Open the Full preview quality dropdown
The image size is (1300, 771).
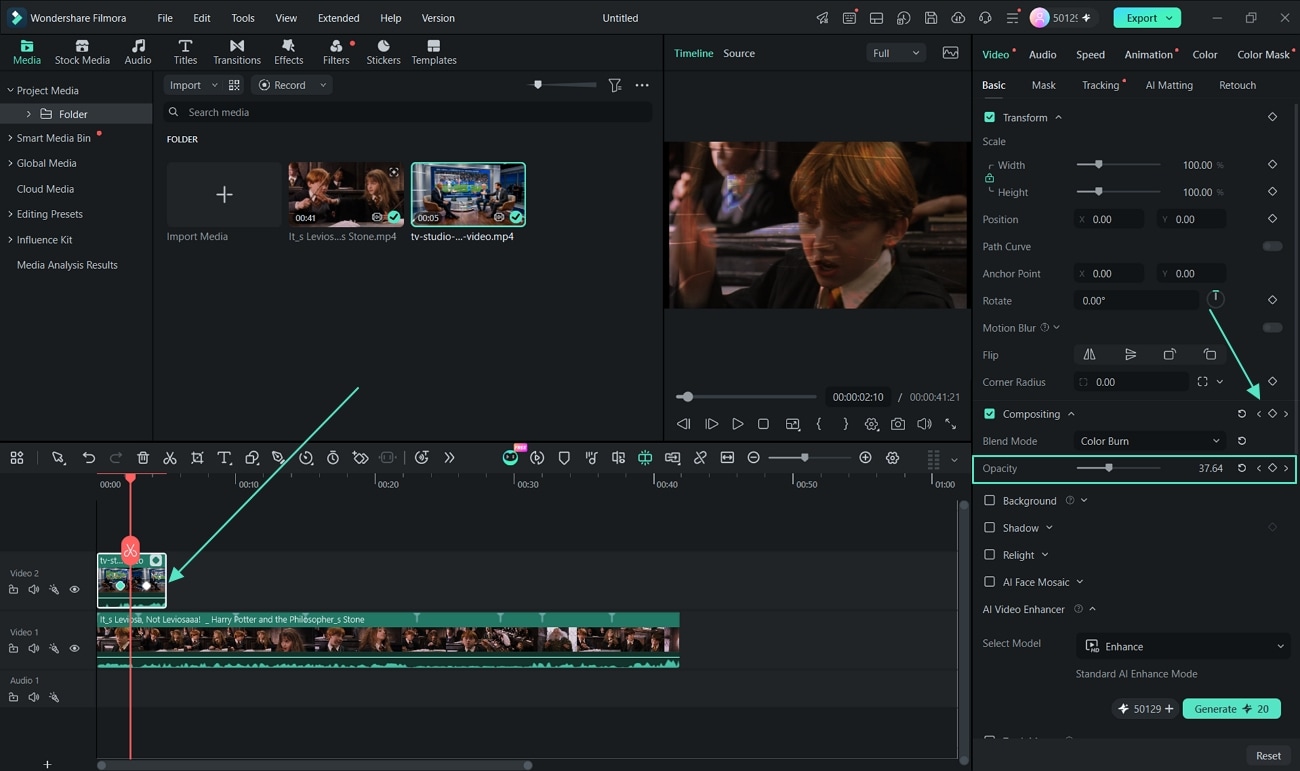pyautogui.click(x=895, y=53)
